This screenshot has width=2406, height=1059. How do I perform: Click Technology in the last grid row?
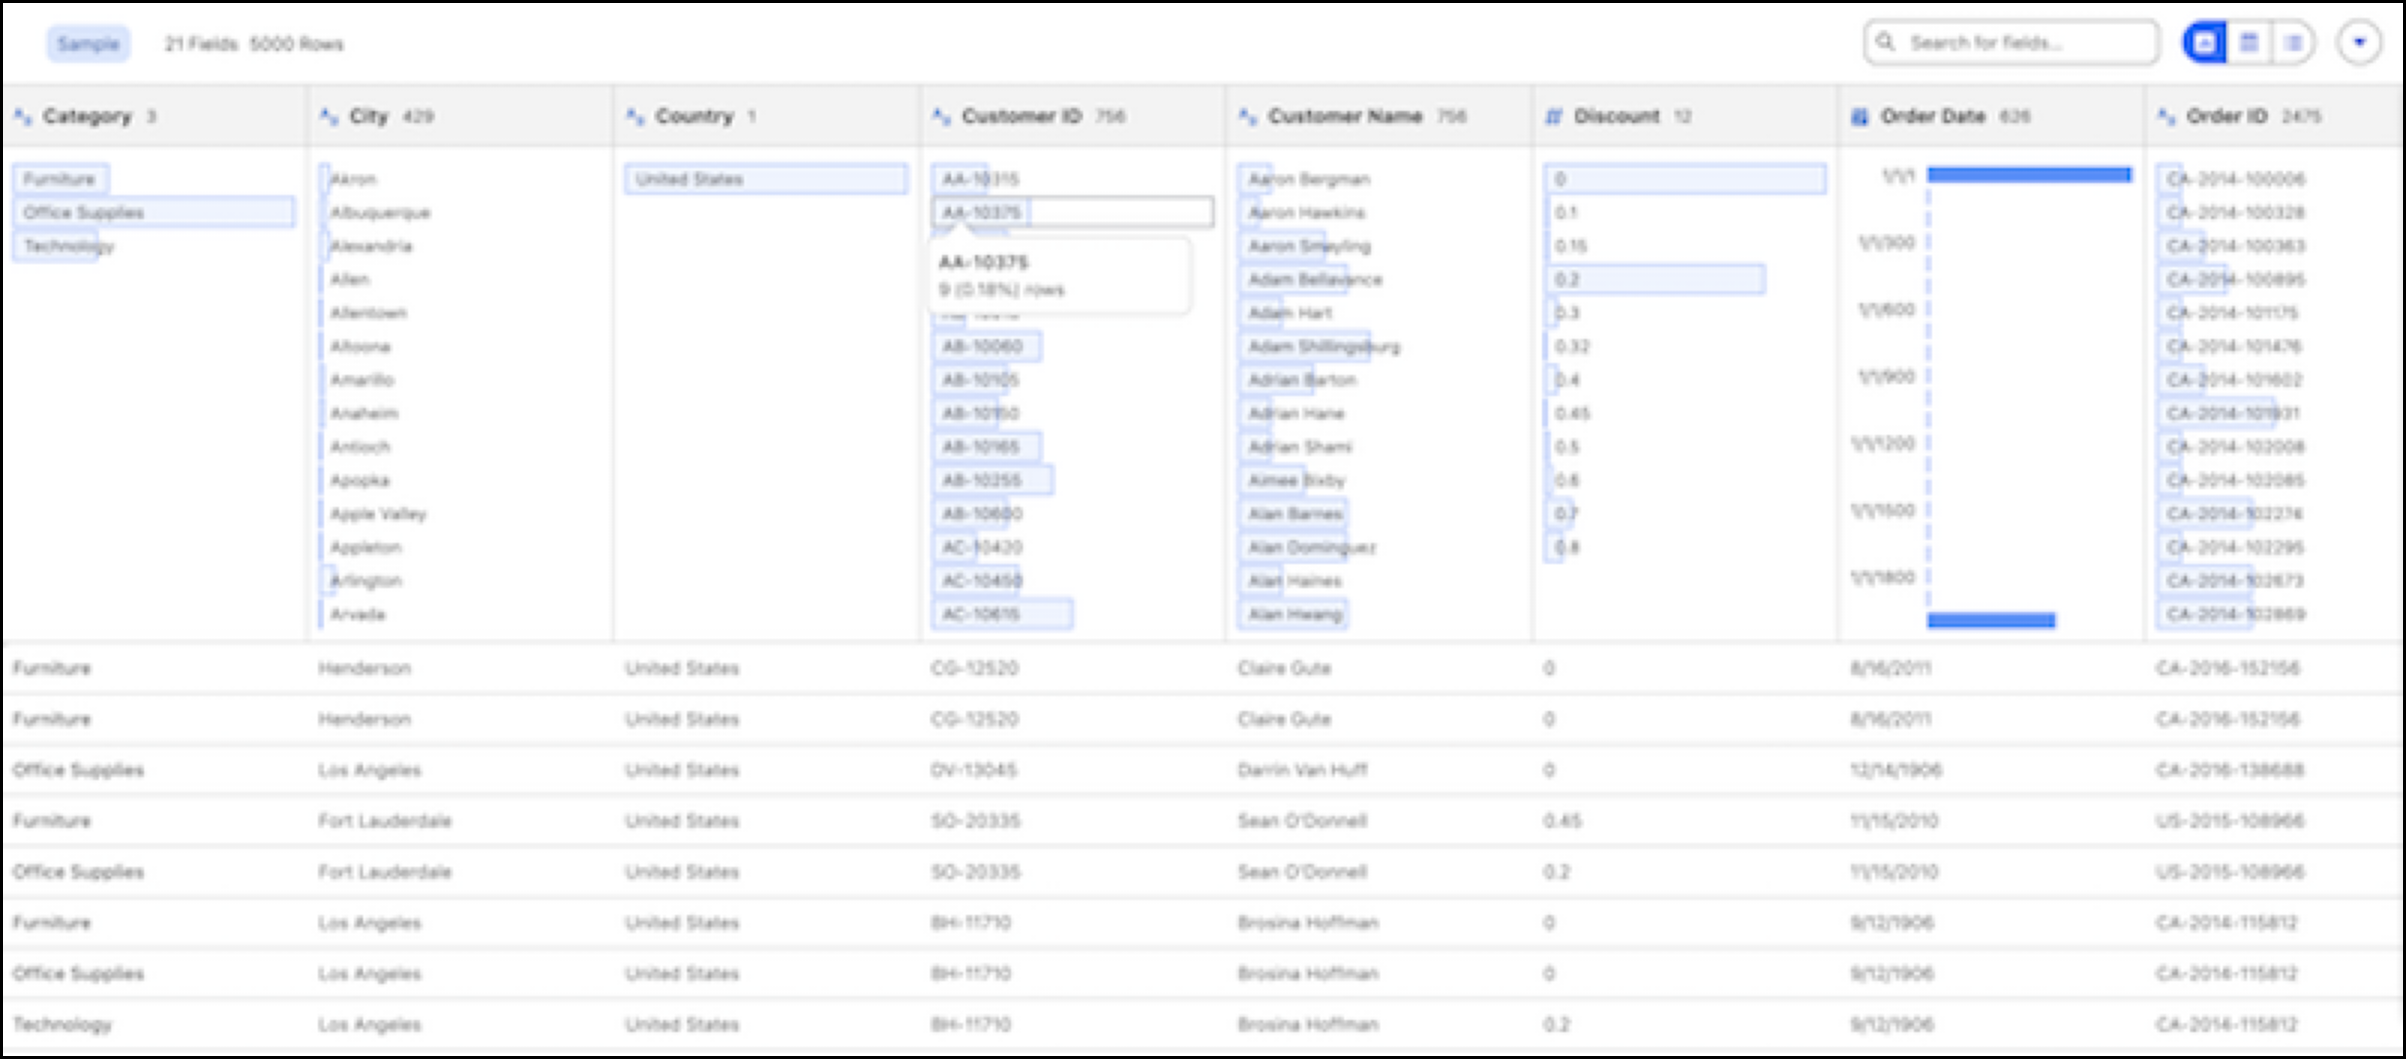[x=62, y=1025]
